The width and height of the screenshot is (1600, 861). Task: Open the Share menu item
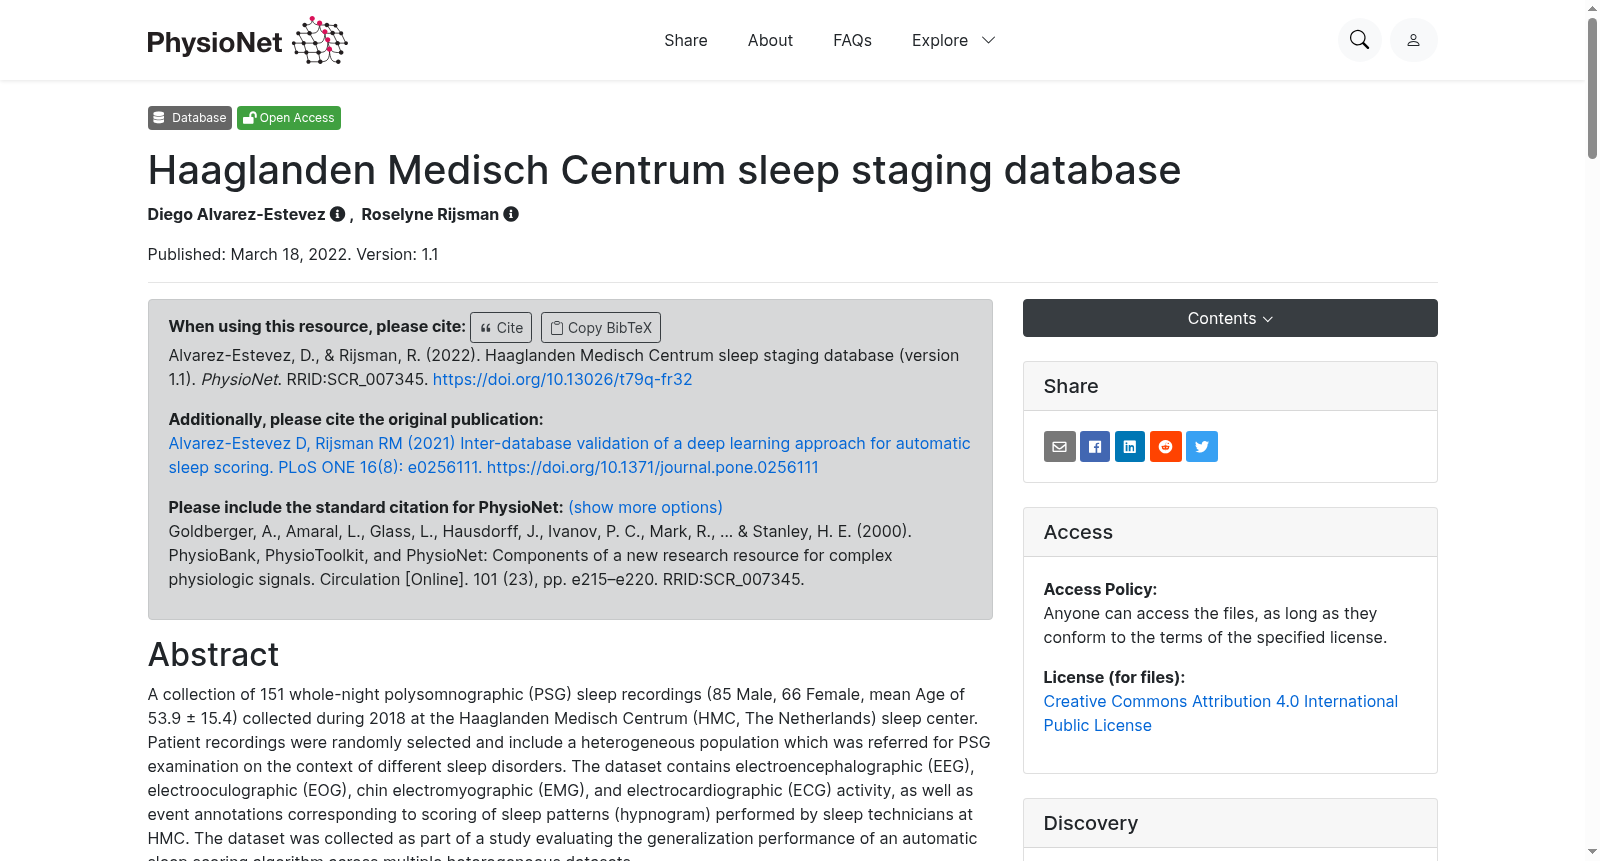[686, 40]
